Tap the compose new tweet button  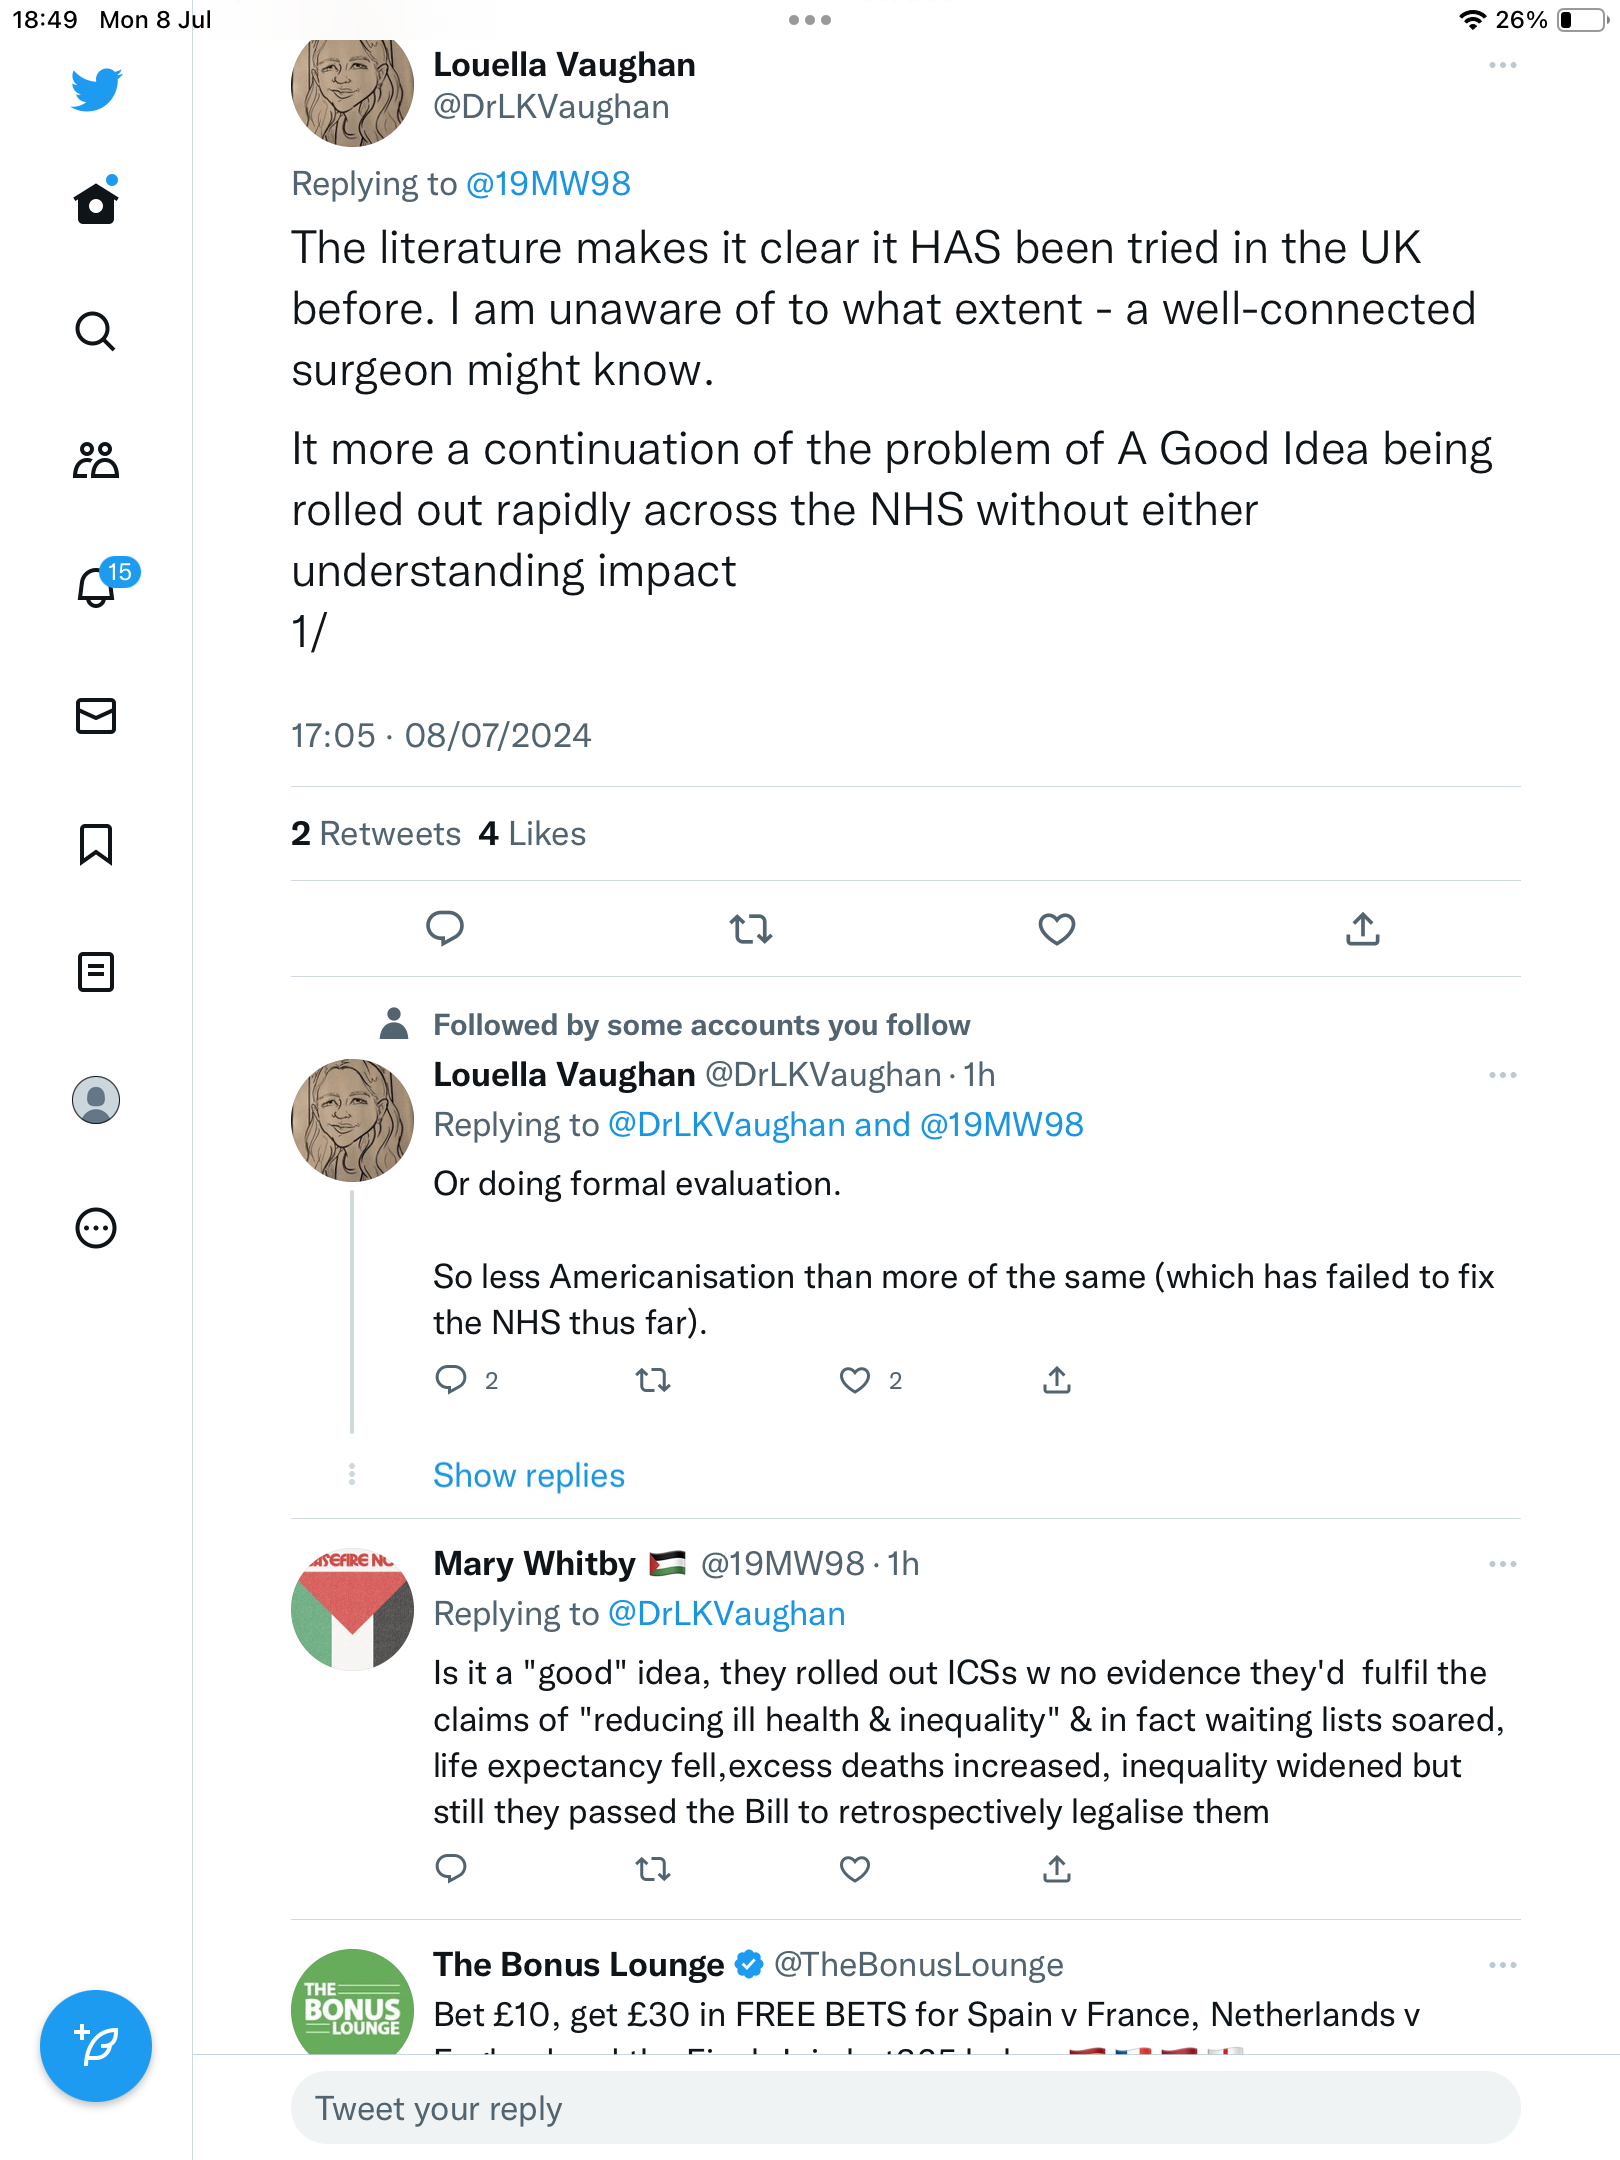tap(96, 2046)
